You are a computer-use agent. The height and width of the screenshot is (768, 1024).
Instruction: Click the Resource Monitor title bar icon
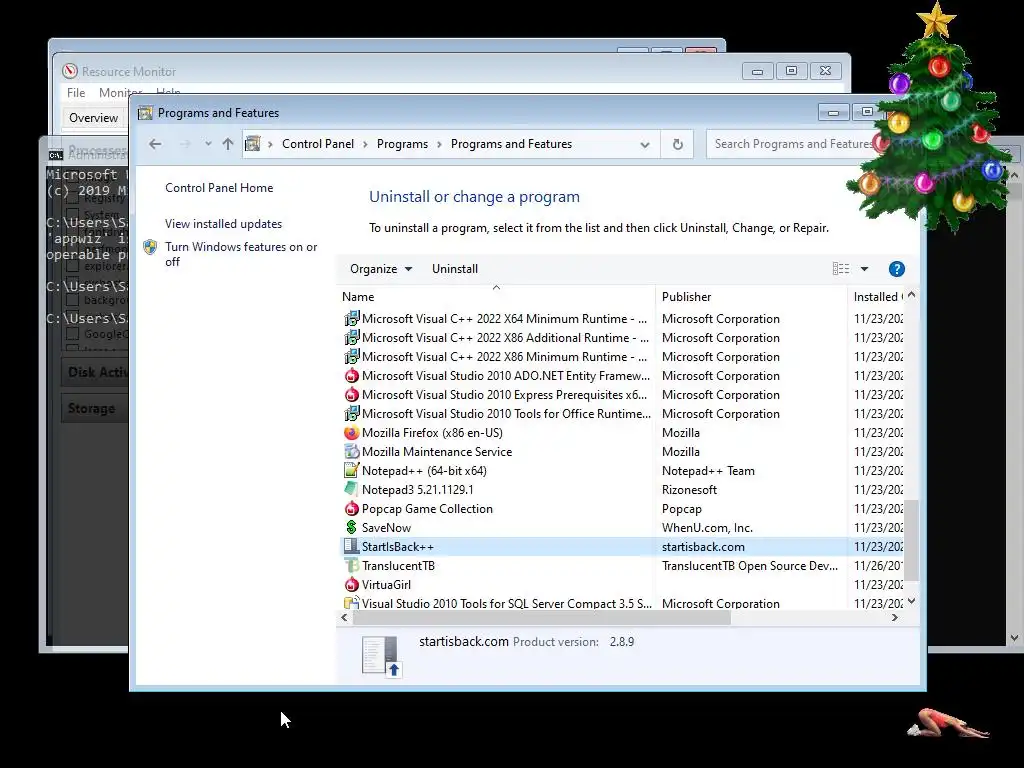[x=69, y=71]
